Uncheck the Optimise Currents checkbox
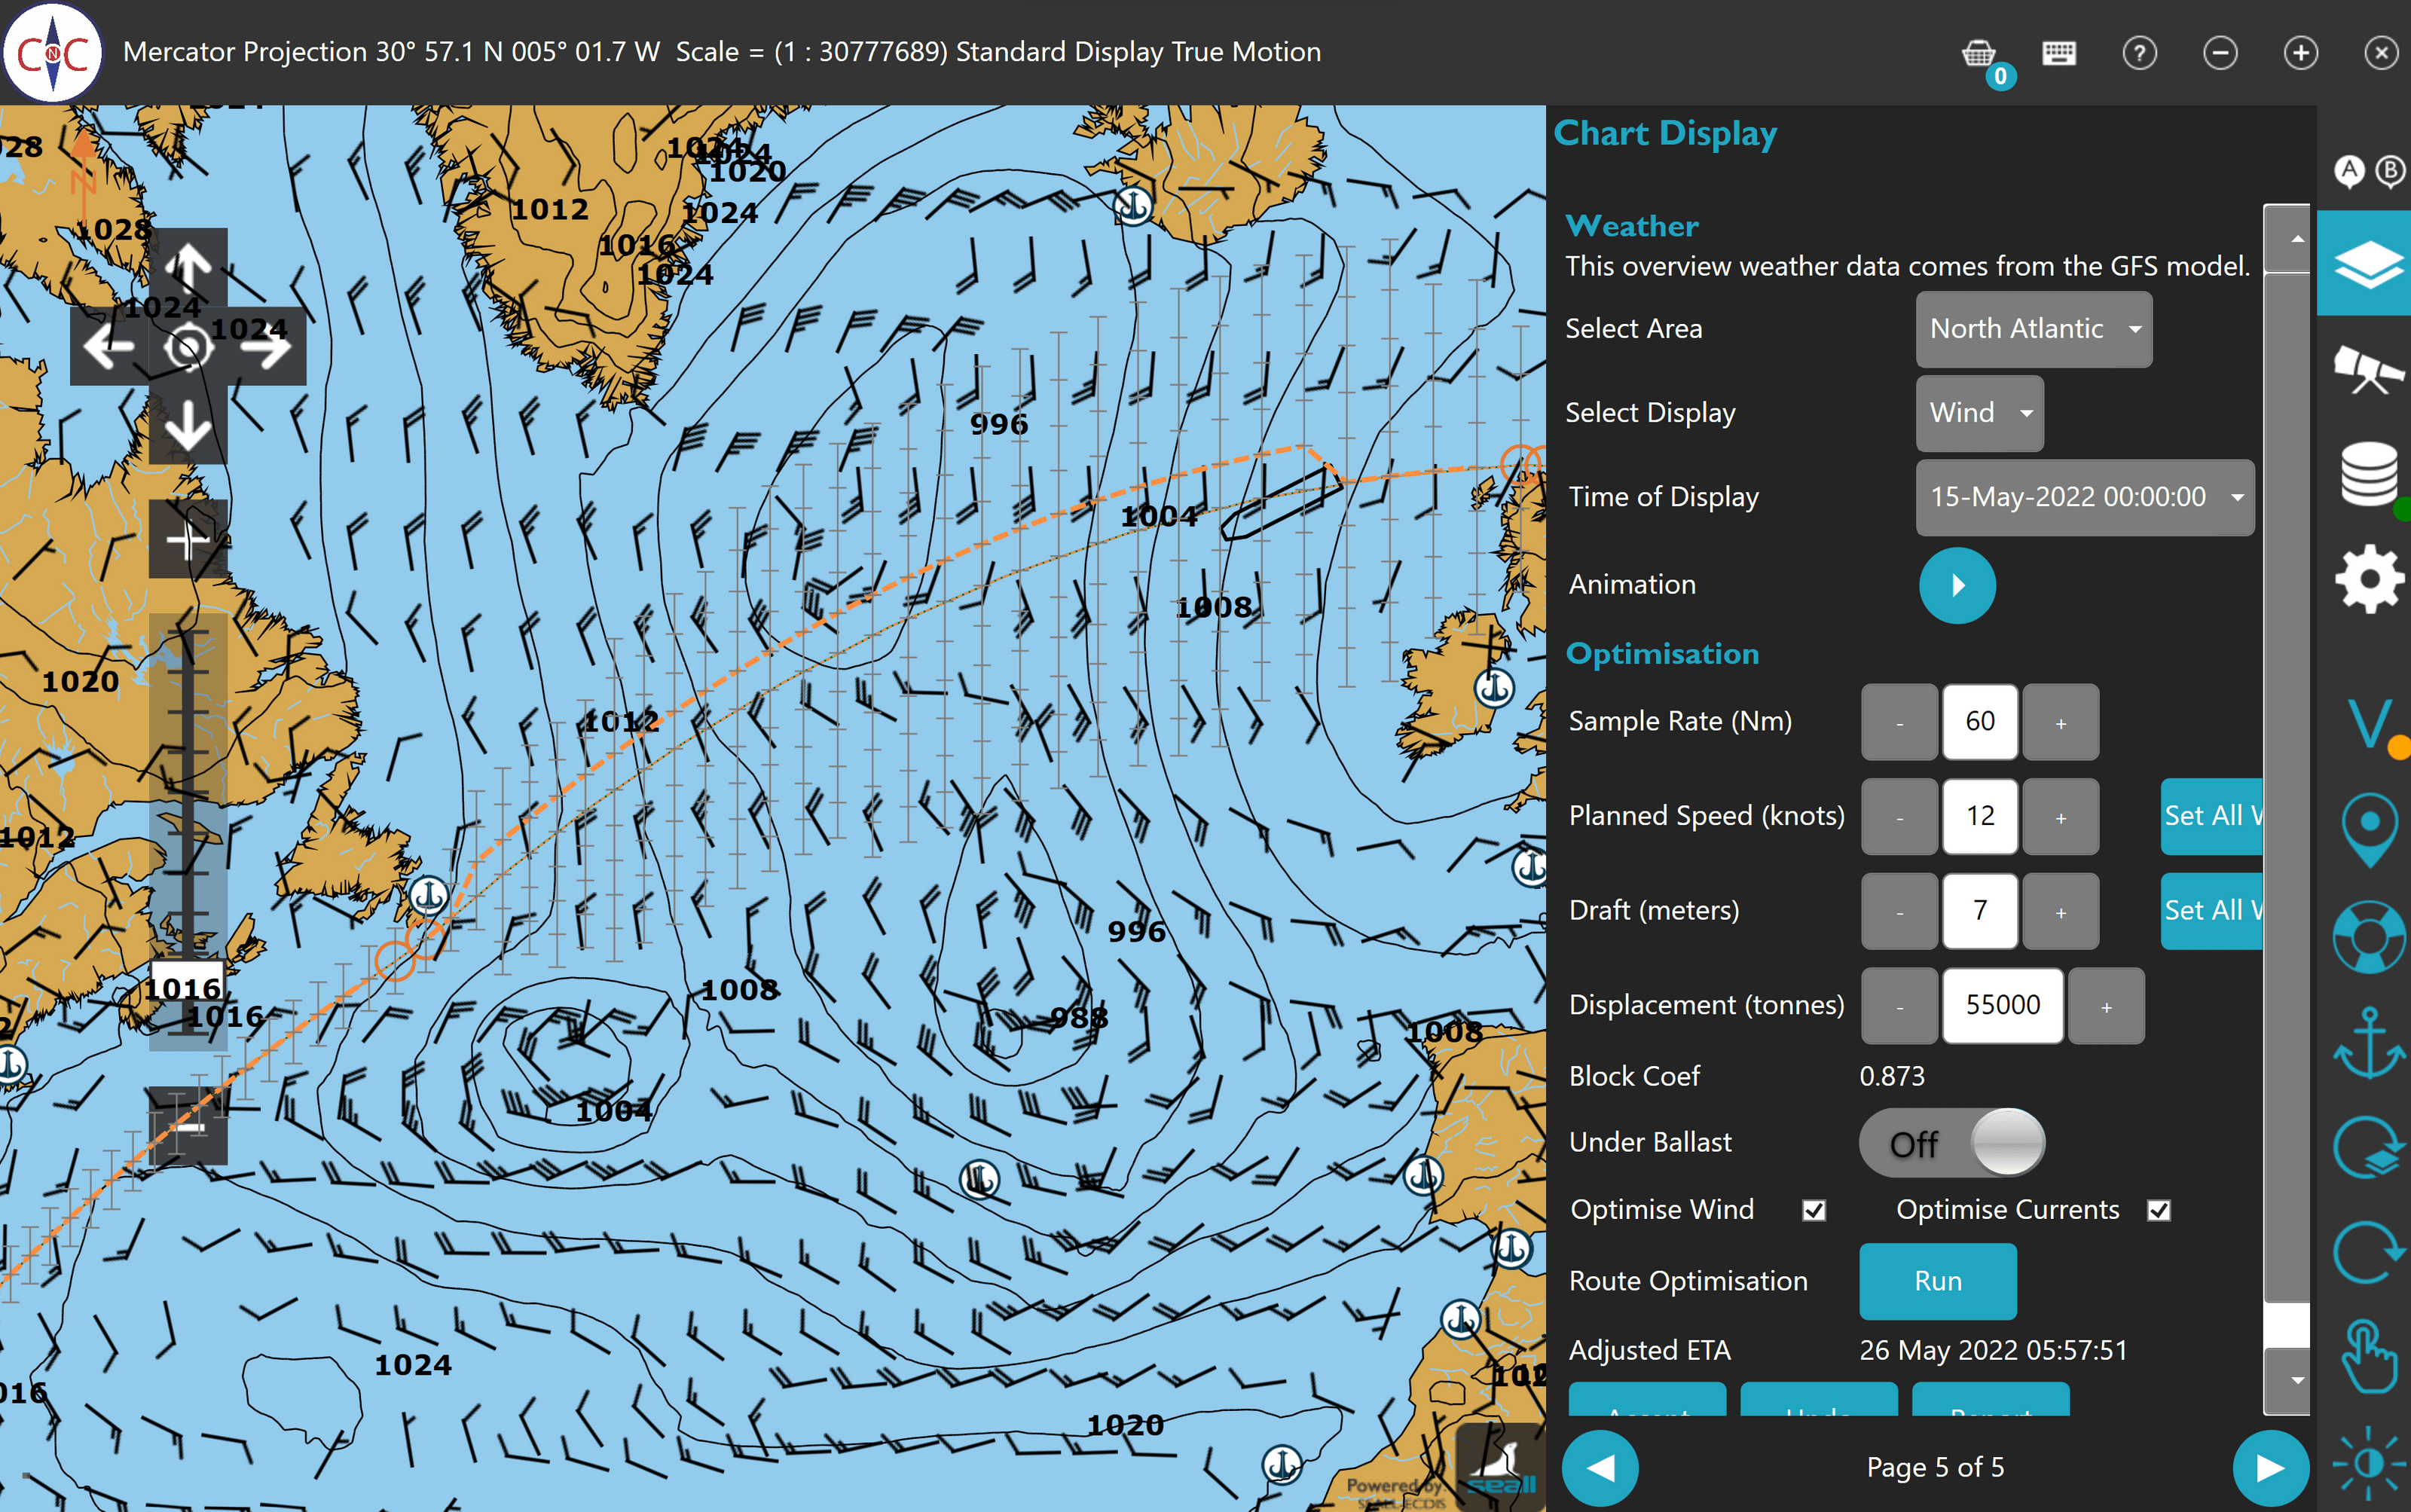 [2158, 1210]
